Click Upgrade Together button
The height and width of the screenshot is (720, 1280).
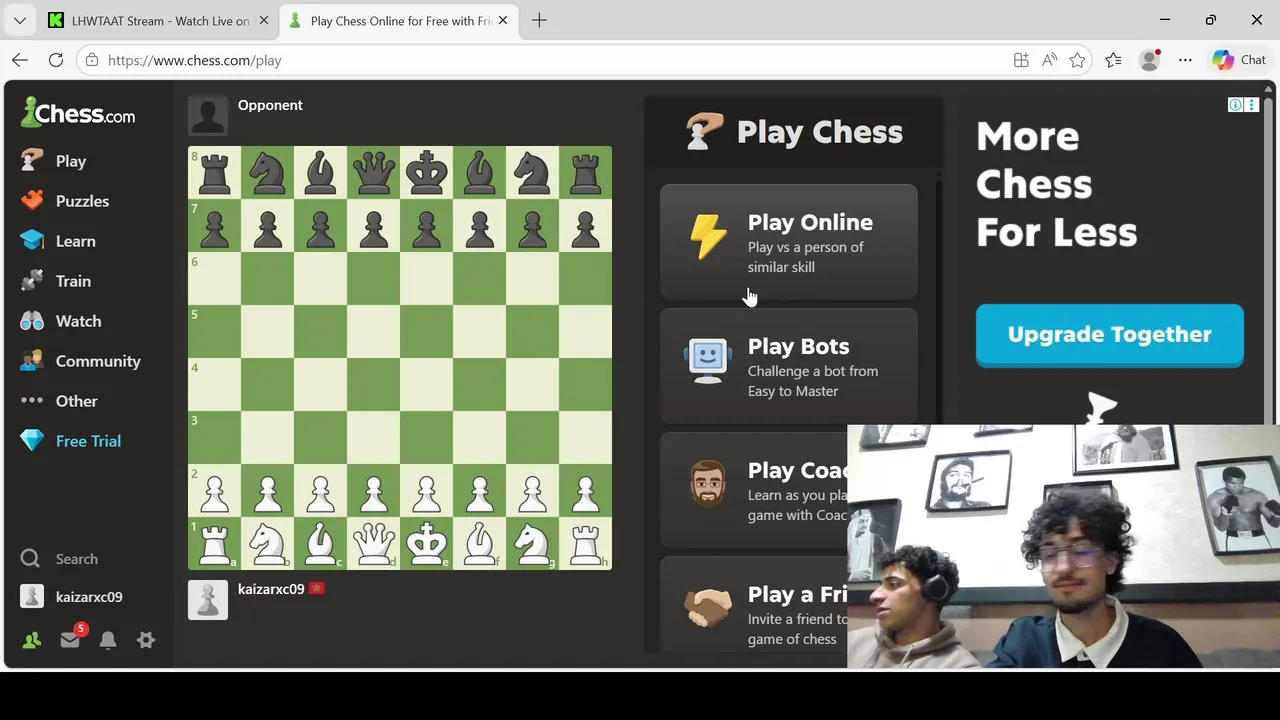click(1110, 335)
